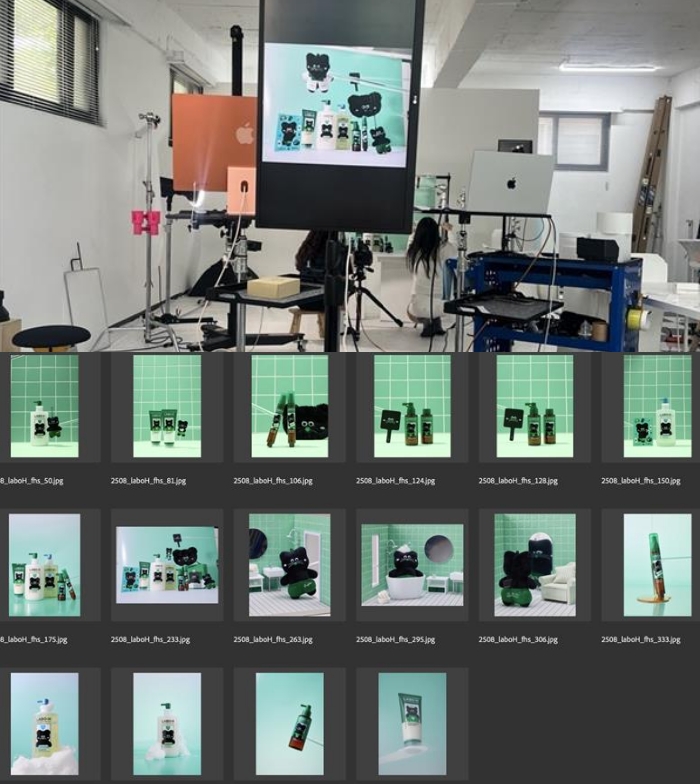Viewport: 700px width, 784px height.
Task: Choose the 2508_laboH_fhs_233.jpg thumbnail
Action: 167,565
